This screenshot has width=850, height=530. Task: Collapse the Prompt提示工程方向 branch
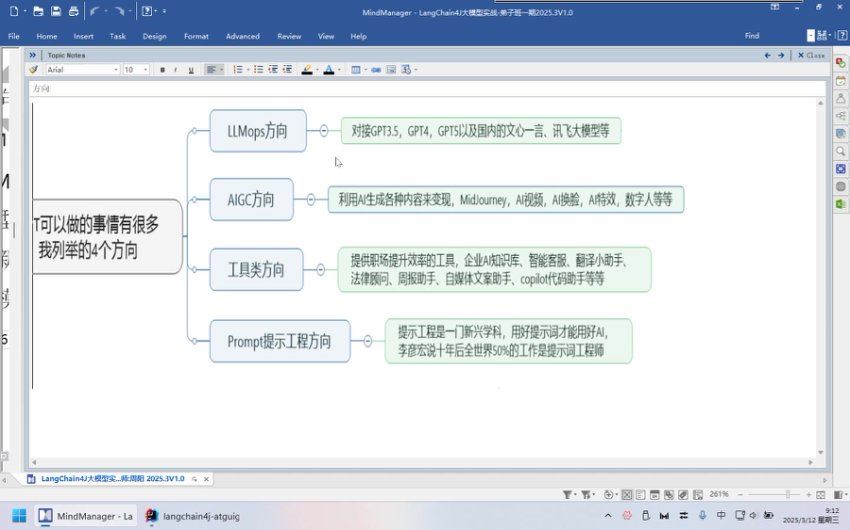click(368, 341)
